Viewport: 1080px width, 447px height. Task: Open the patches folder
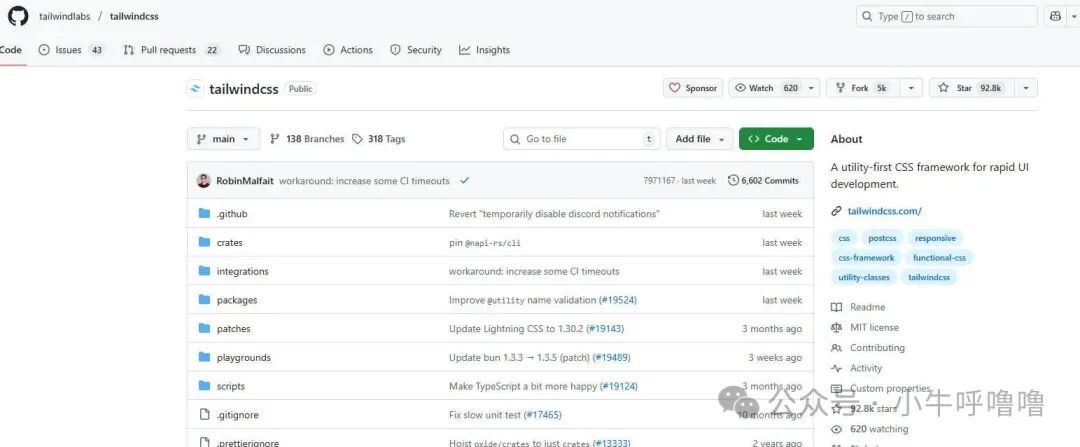coord(233,329)
